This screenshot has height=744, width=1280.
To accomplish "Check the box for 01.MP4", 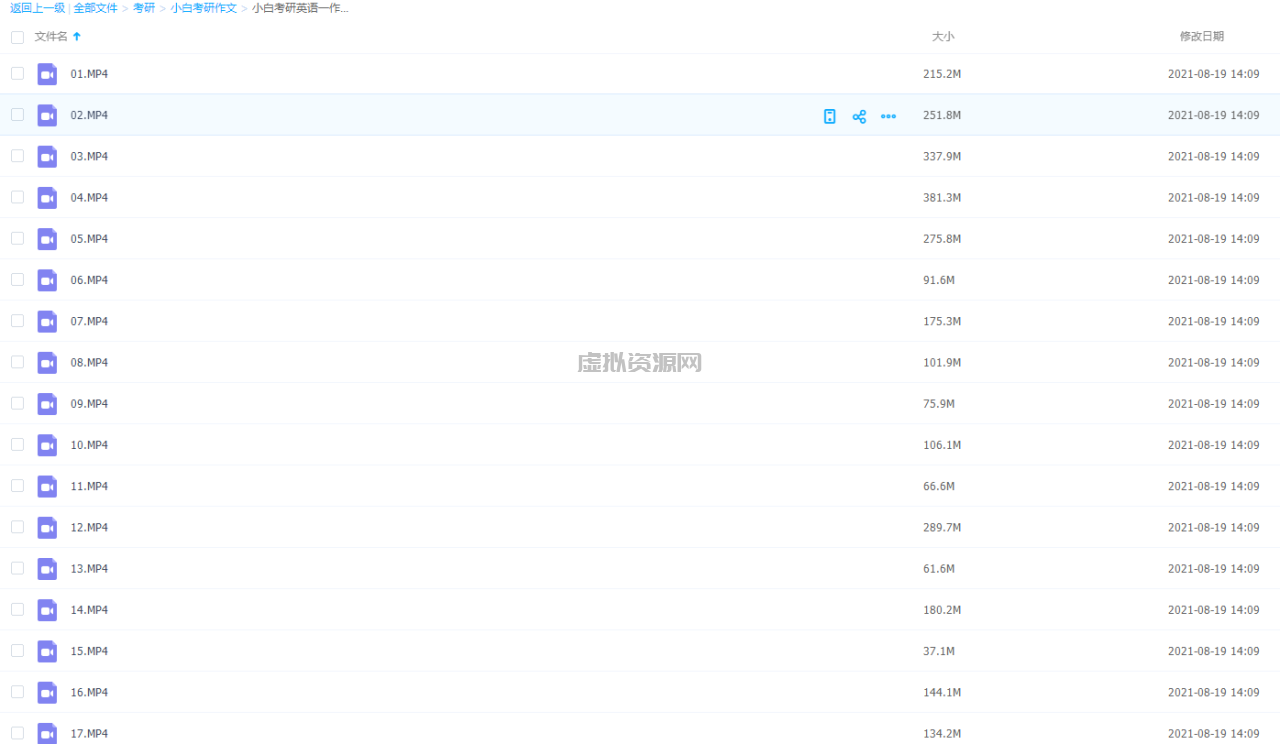I will (x=17, y=73).
